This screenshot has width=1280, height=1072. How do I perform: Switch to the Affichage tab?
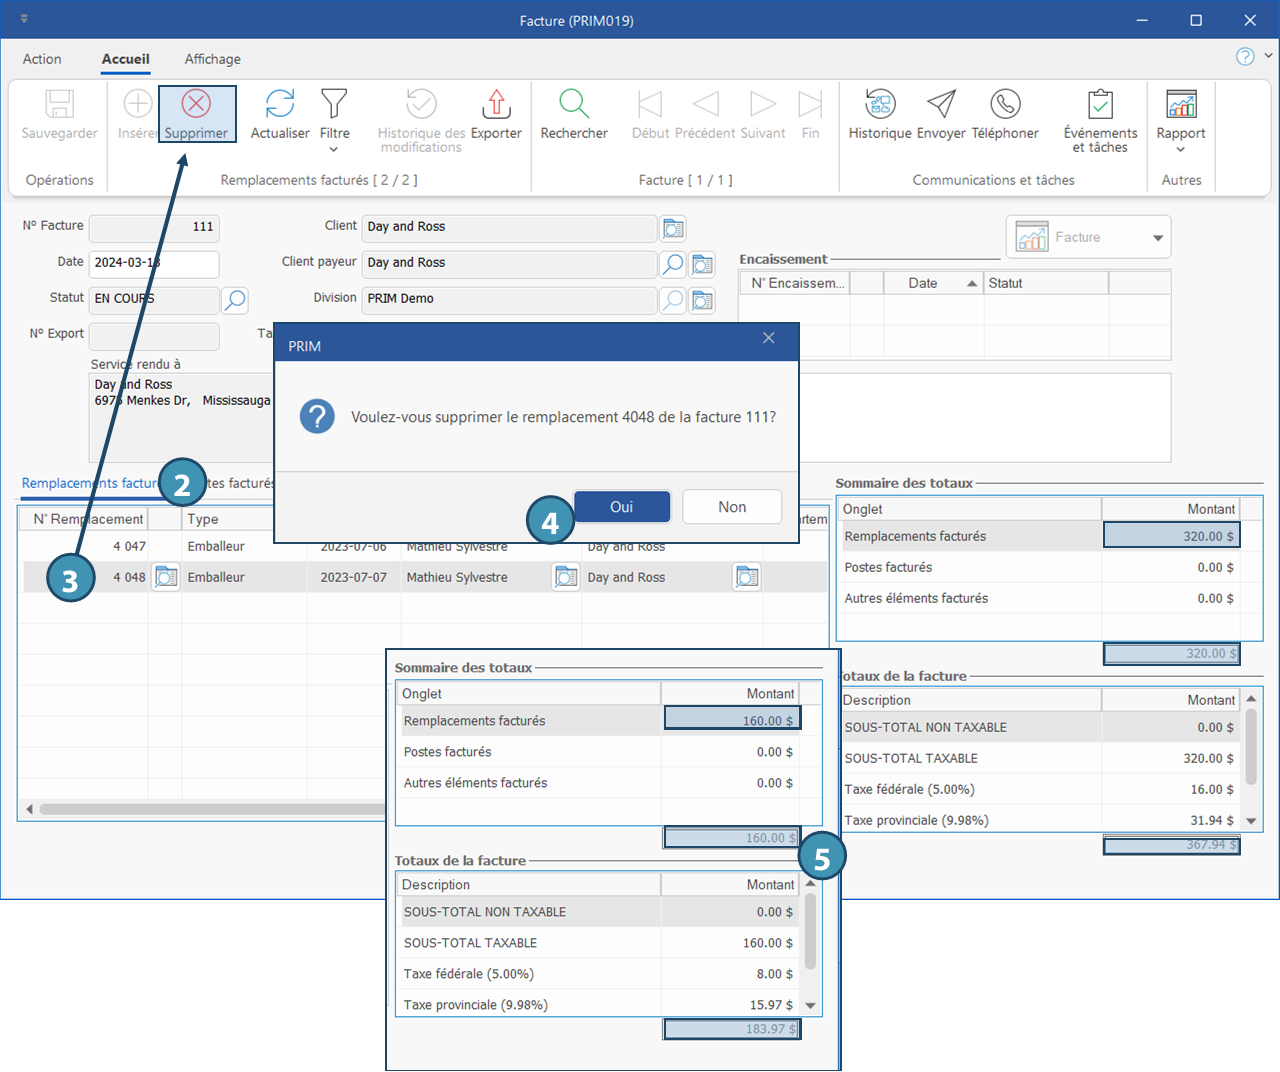[x=212, y=59]
